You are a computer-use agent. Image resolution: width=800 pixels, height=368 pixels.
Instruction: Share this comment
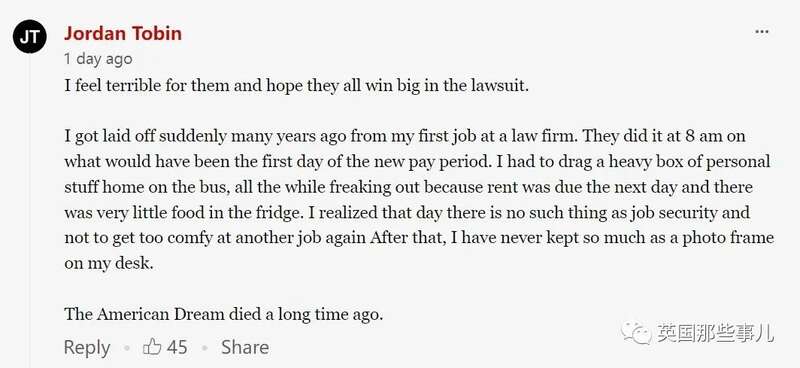tap(245, 348)
